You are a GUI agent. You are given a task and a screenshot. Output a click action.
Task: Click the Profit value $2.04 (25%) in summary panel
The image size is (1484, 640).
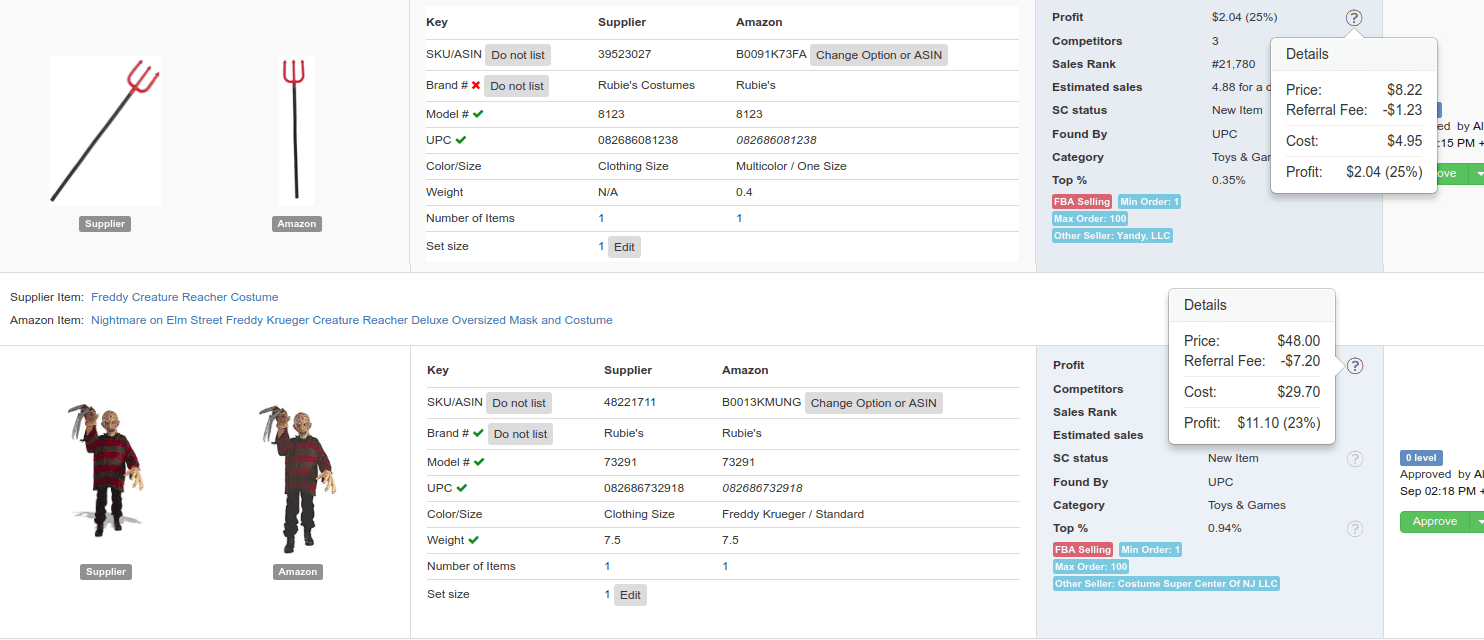tap(1244, 17)
